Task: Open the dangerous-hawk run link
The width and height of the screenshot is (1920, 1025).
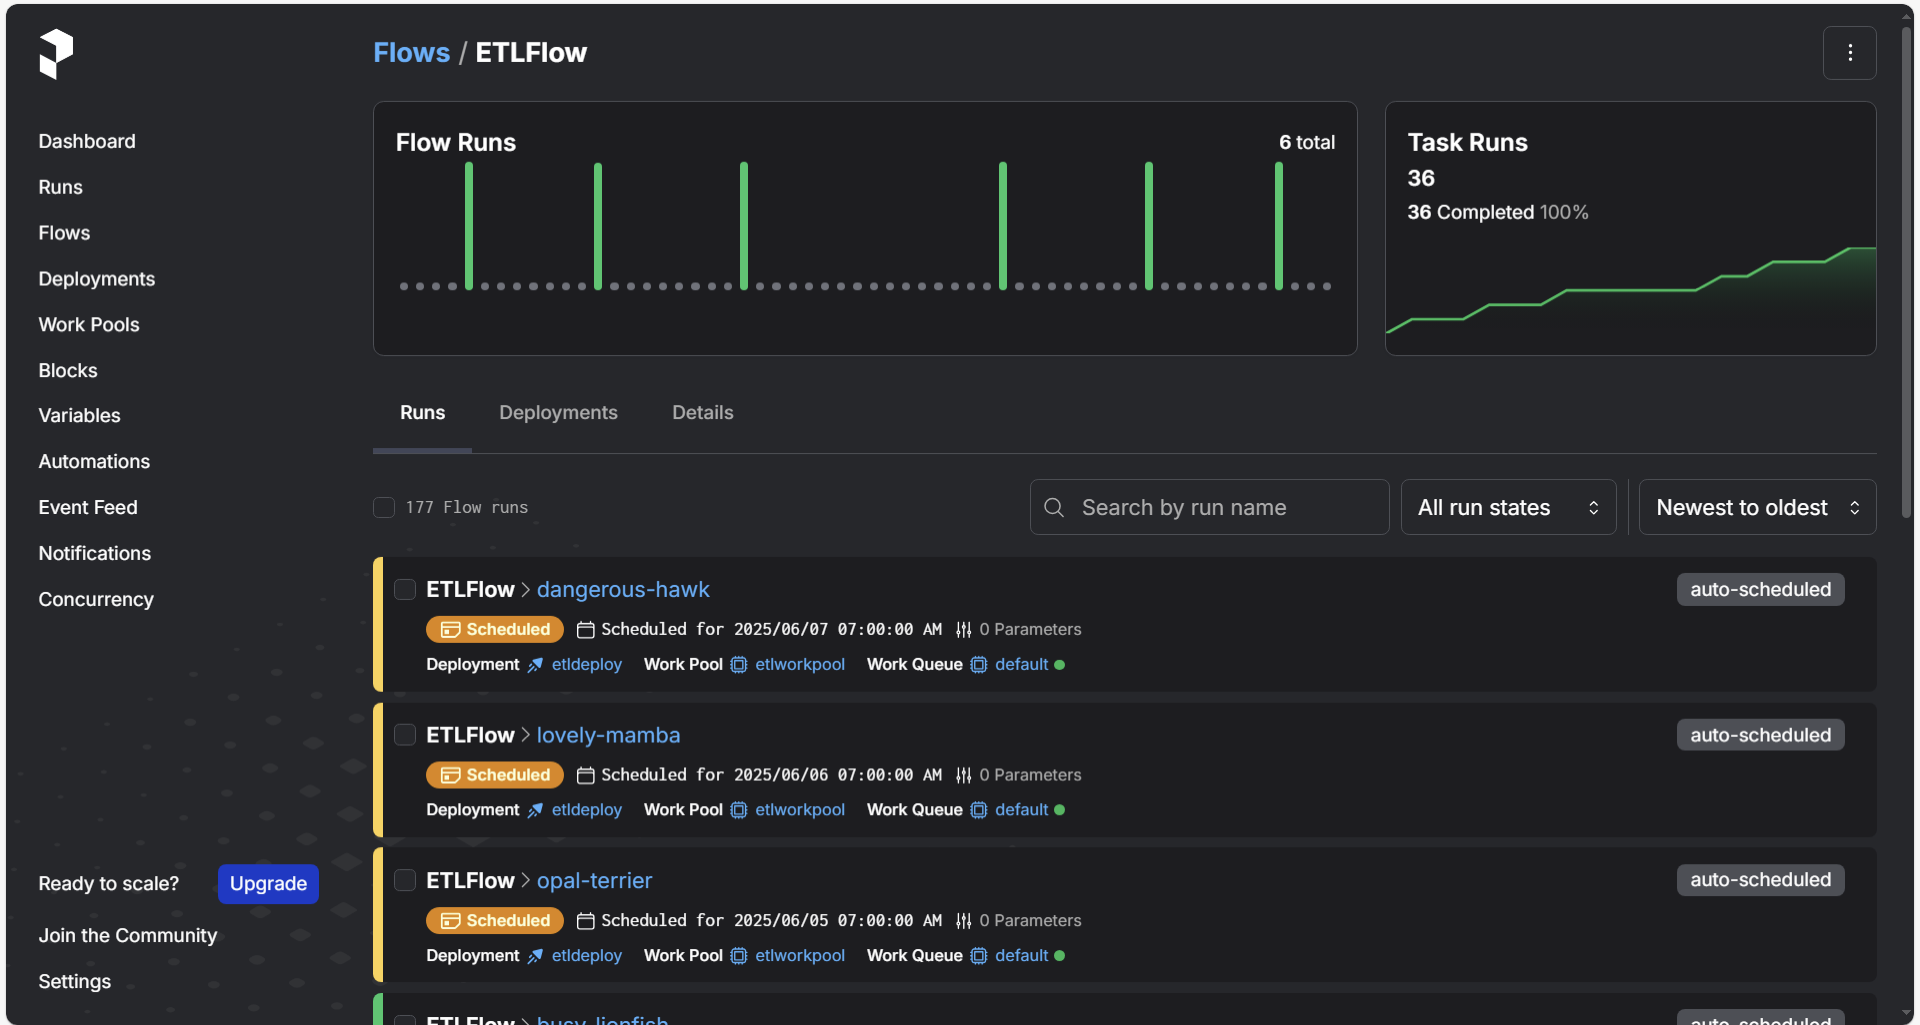Action: tap(622, 590)
